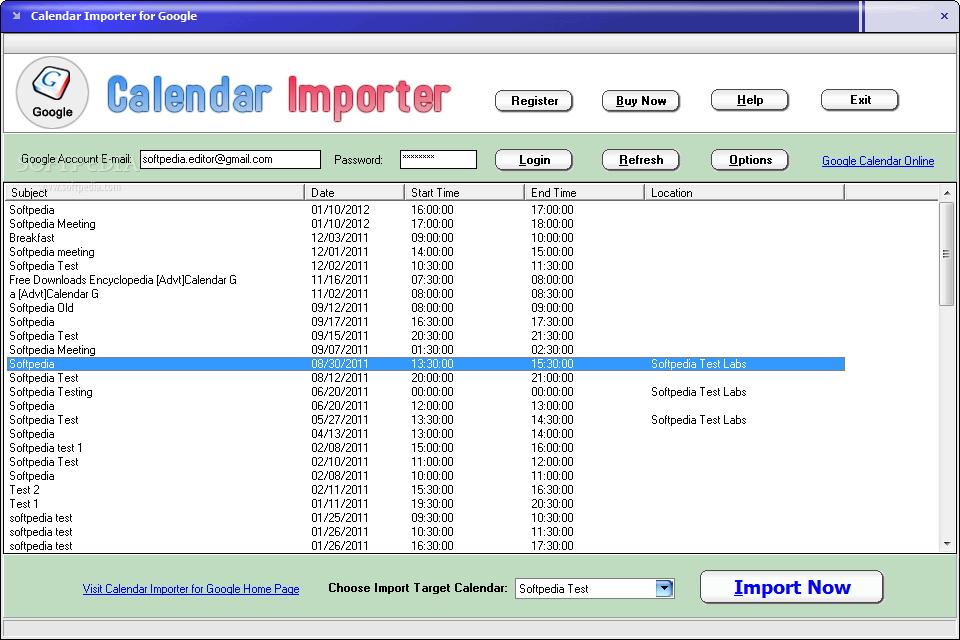
Task: Sort by the Location column header
Action: (x=744, y=192)
